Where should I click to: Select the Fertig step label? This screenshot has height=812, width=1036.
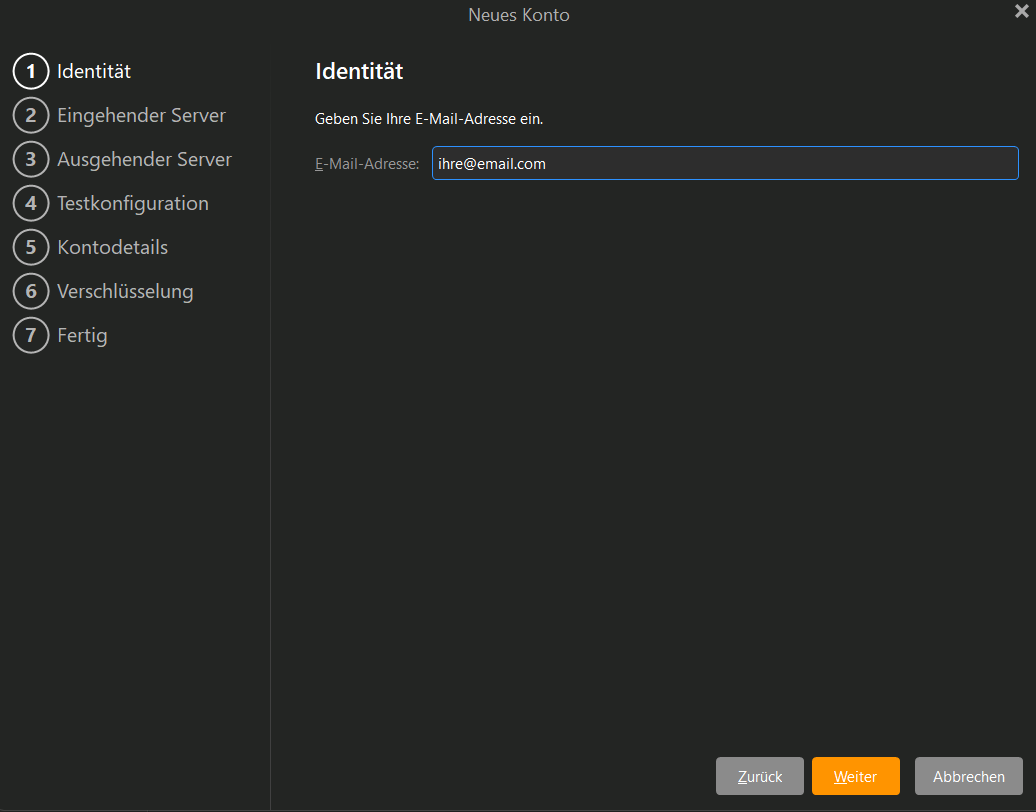coord(82,336)
